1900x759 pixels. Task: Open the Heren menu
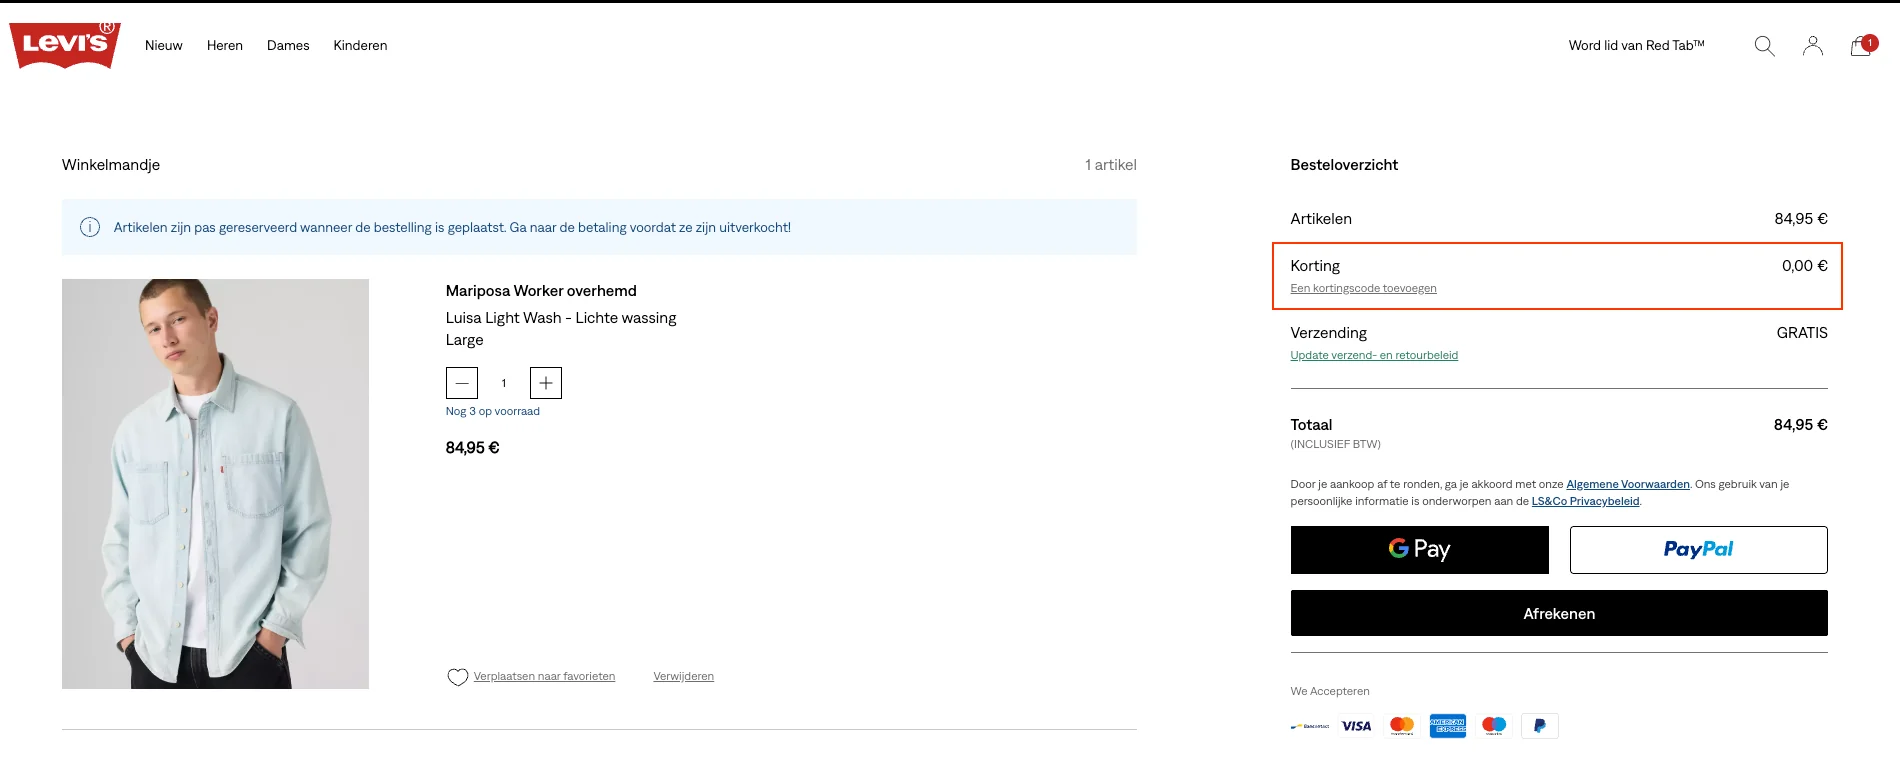coord(225,45)
